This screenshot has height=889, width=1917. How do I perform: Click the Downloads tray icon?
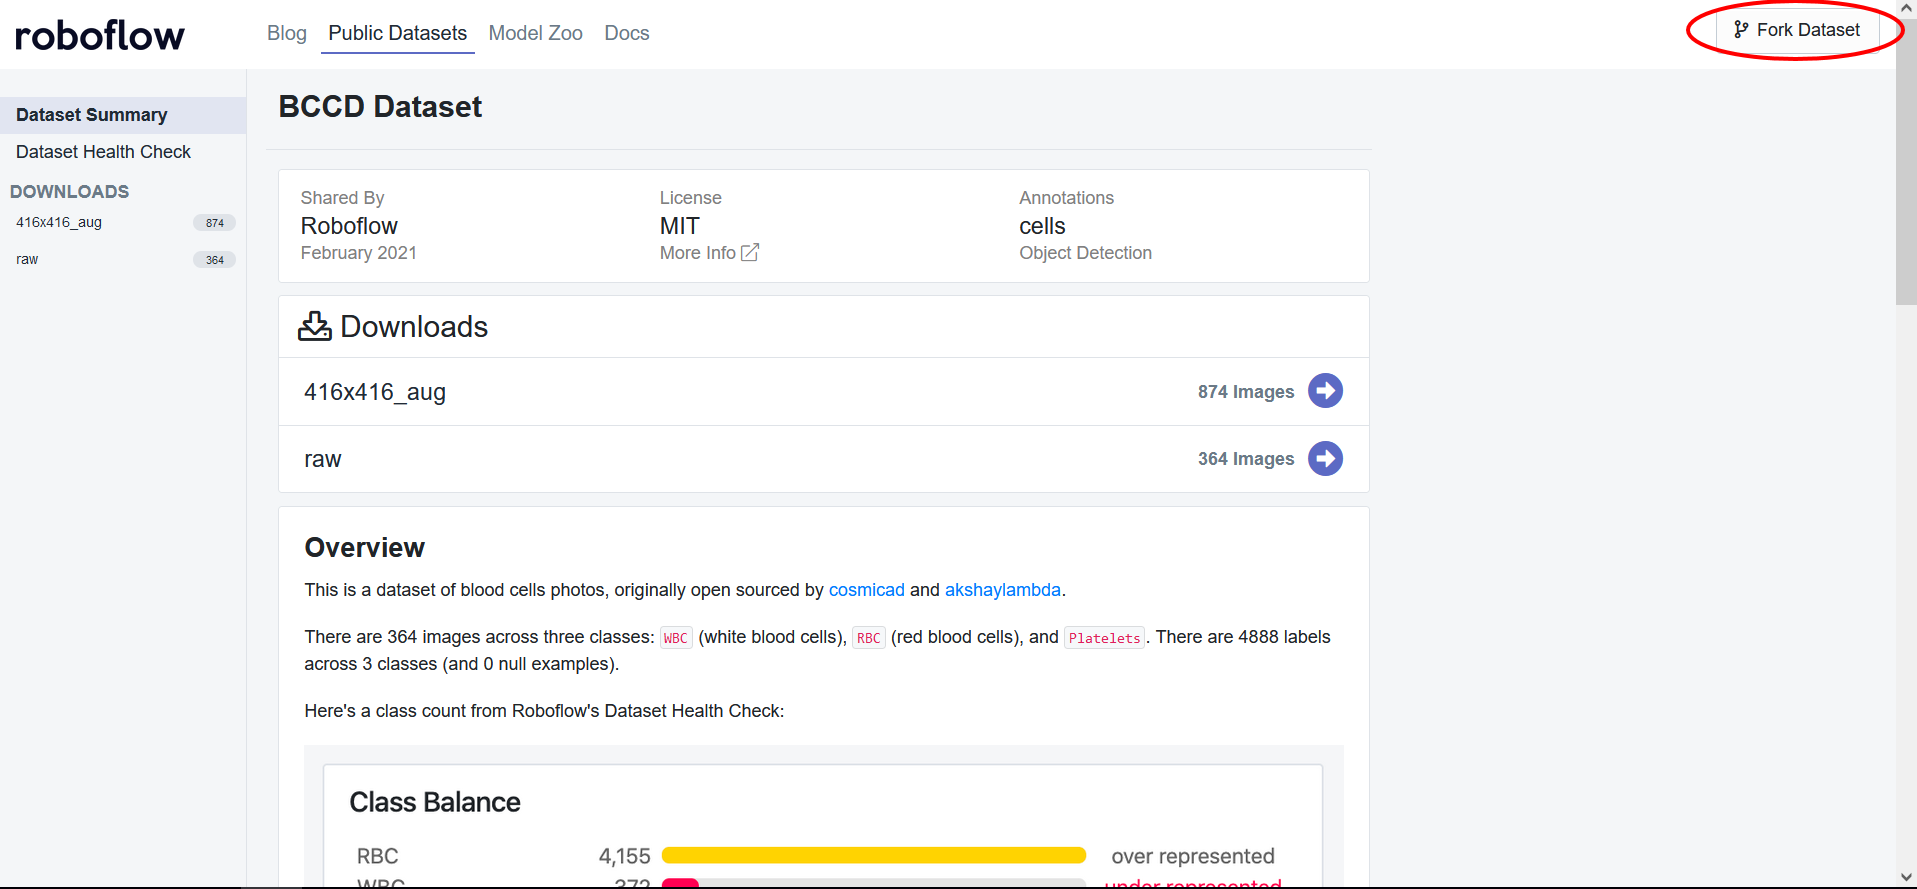point(315,326)
